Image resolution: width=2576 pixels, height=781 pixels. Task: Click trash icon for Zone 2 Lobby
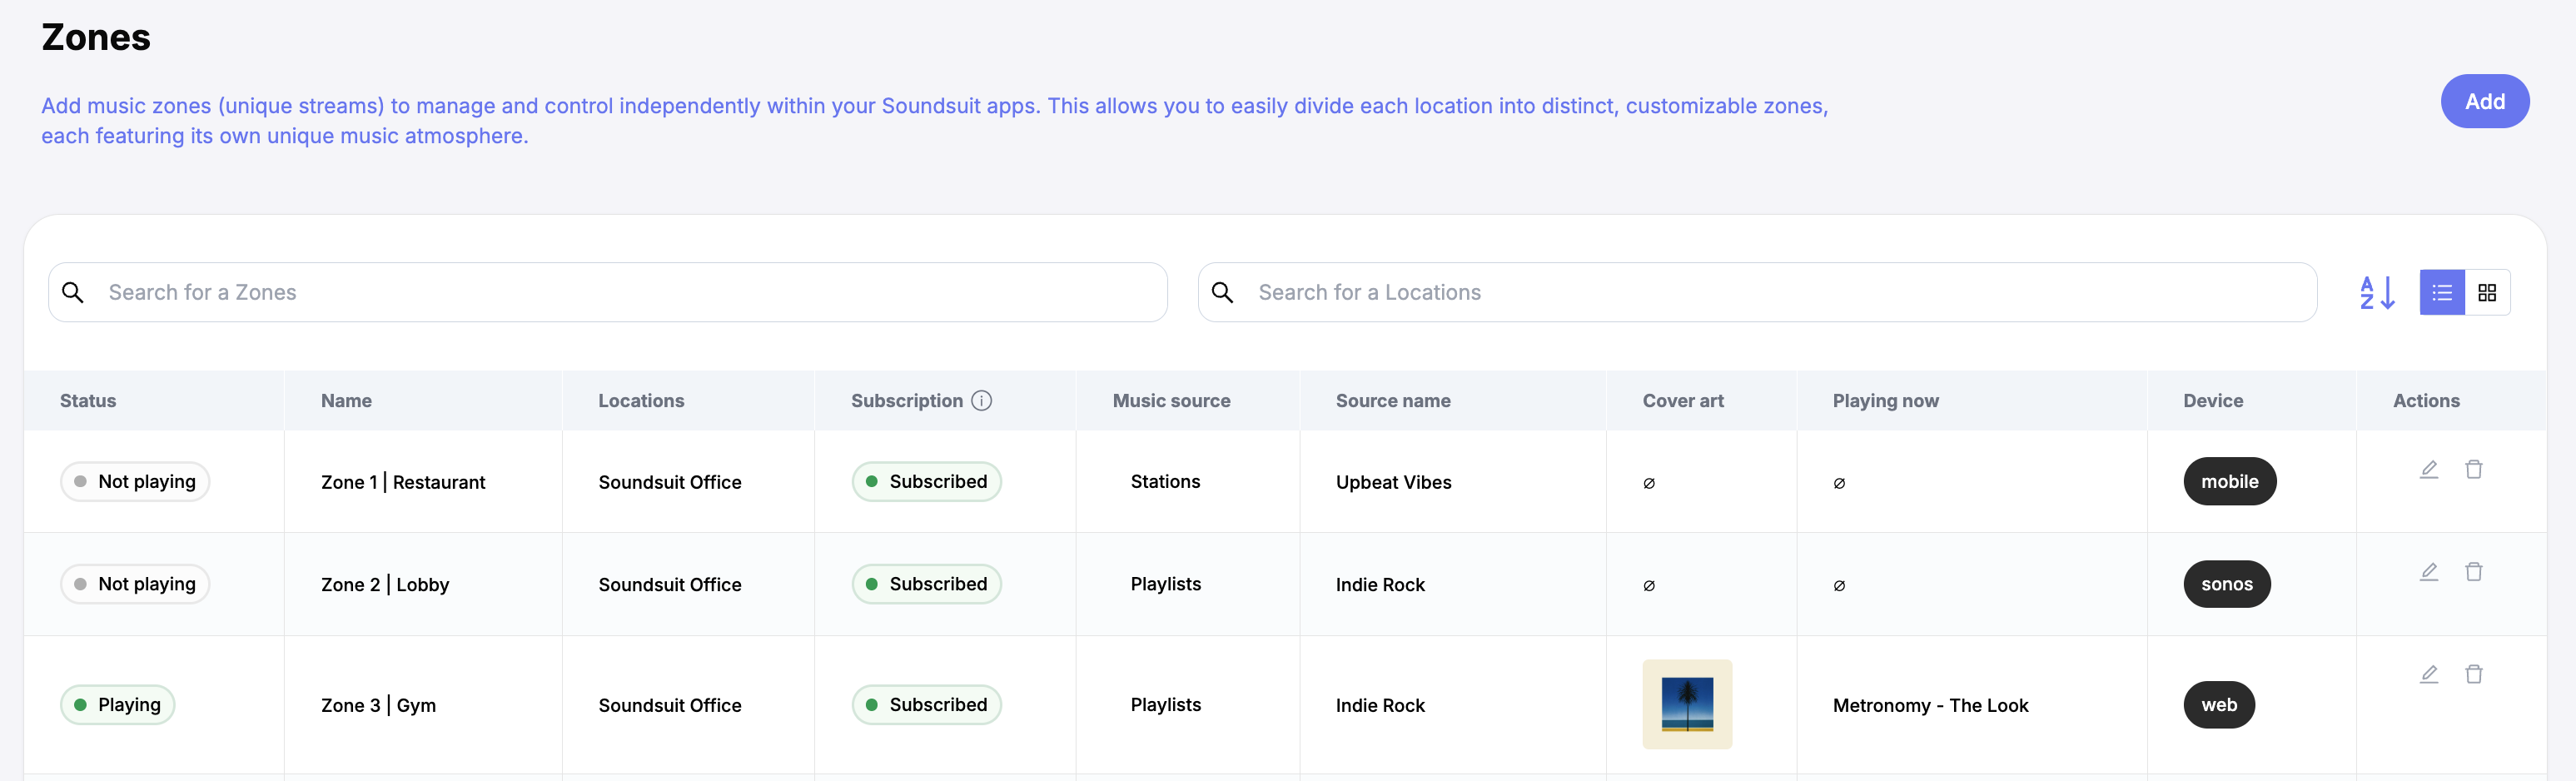click(2473, 571)
